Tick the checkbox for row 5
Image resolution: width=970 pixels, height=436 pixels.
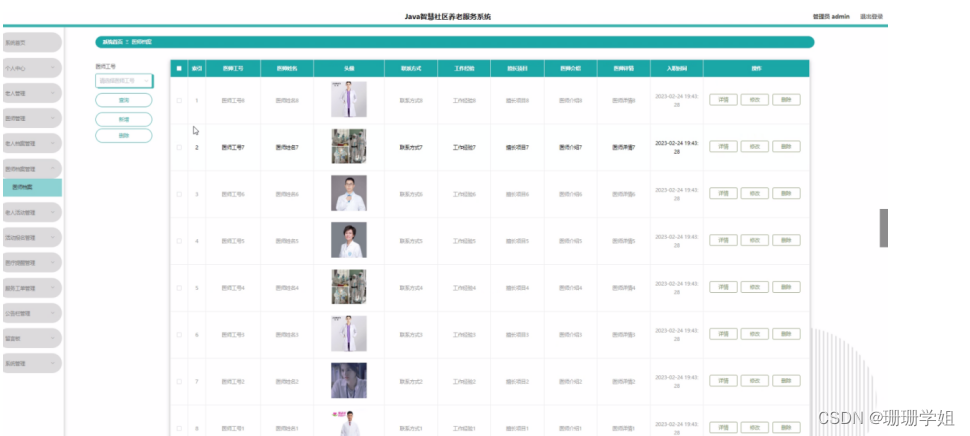pyautogui.click(x=179, y=288)
